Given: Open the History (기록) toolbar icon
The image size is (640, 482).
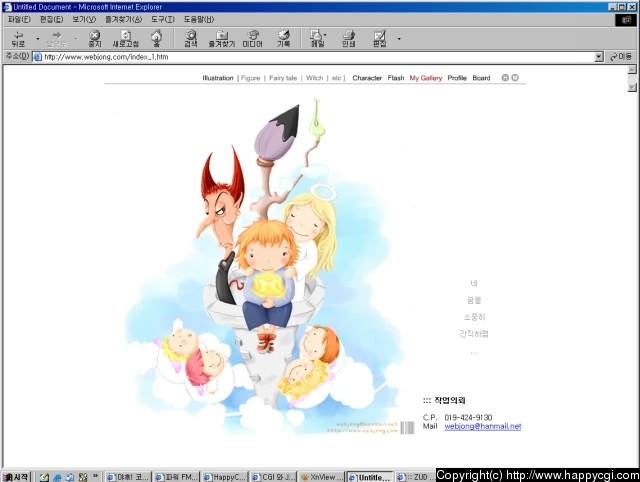Looking at the screenshot, I should pyautogui.click(x=284, y=39).
